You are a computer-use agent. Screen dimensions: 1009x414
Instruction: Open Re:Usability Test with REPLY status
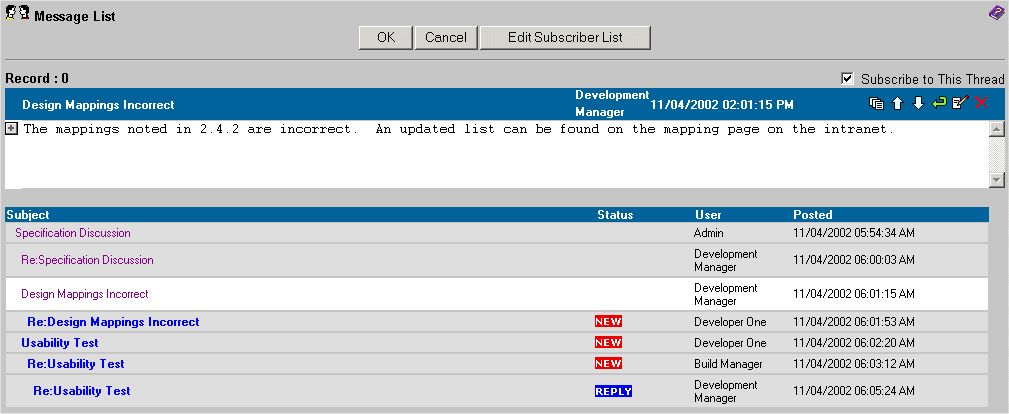click(82, 391)
